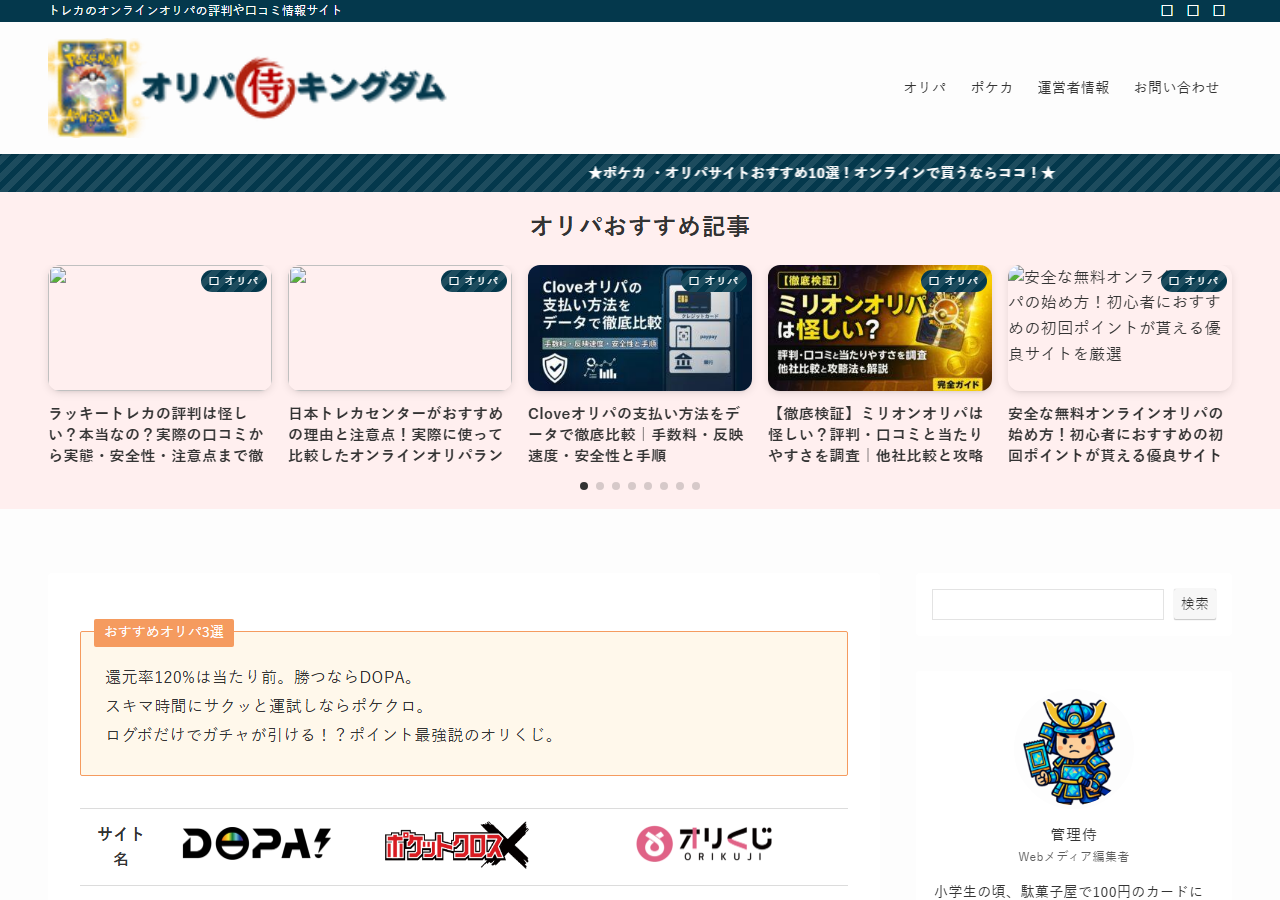Click オリパ tag on 日本トレカセンター card
The height and width of the screenshot is (900, 1280).
coord(474,281)
